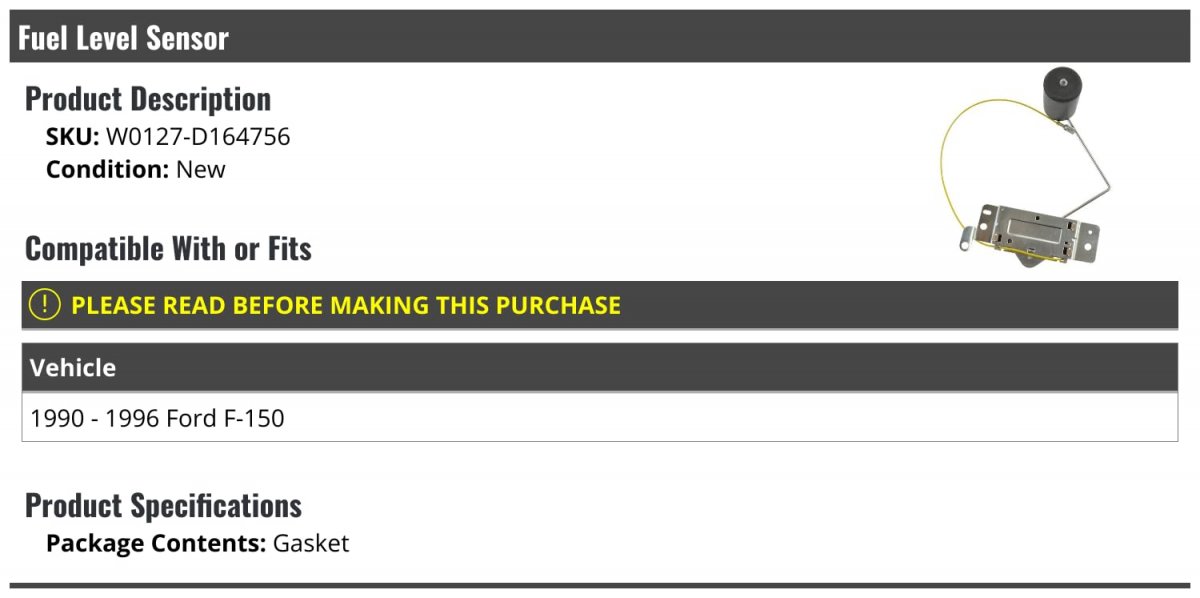Click the SKU number W0127-D164756

[x=198, y=137]
